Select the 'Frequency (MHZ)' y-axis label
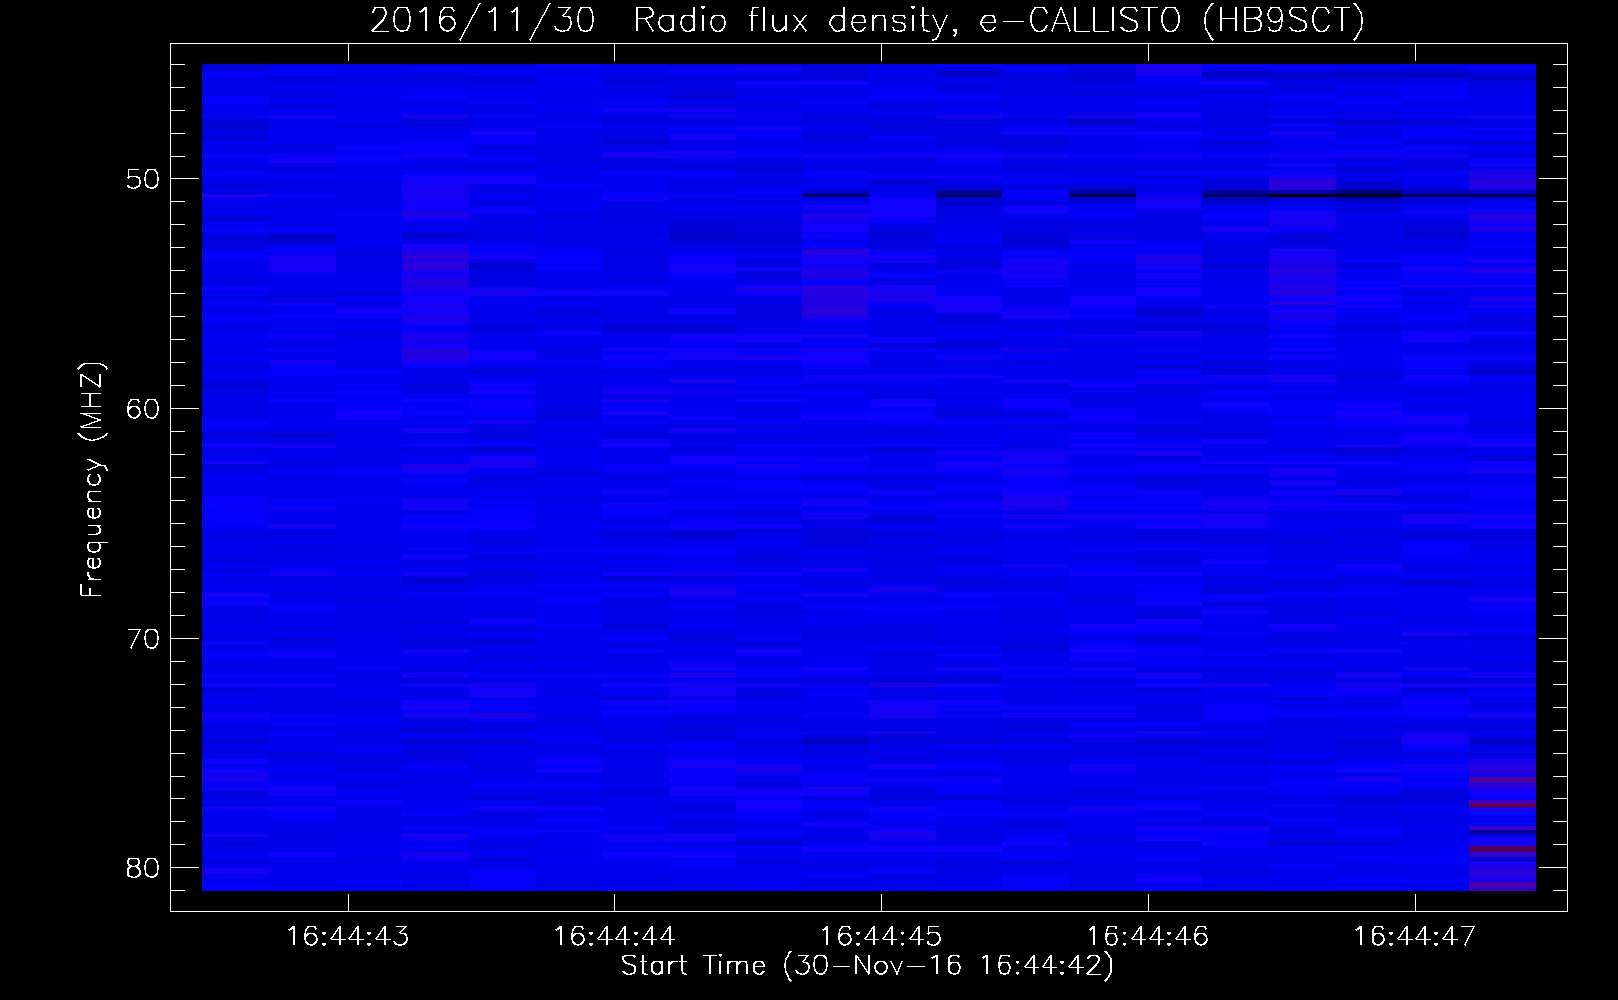 tap(92, 480)
